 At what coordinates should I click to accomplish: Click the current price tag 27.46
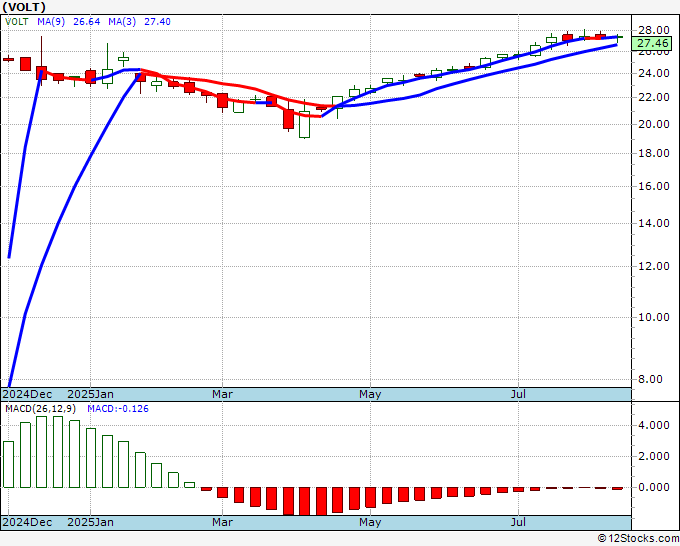tap(652, 43)
